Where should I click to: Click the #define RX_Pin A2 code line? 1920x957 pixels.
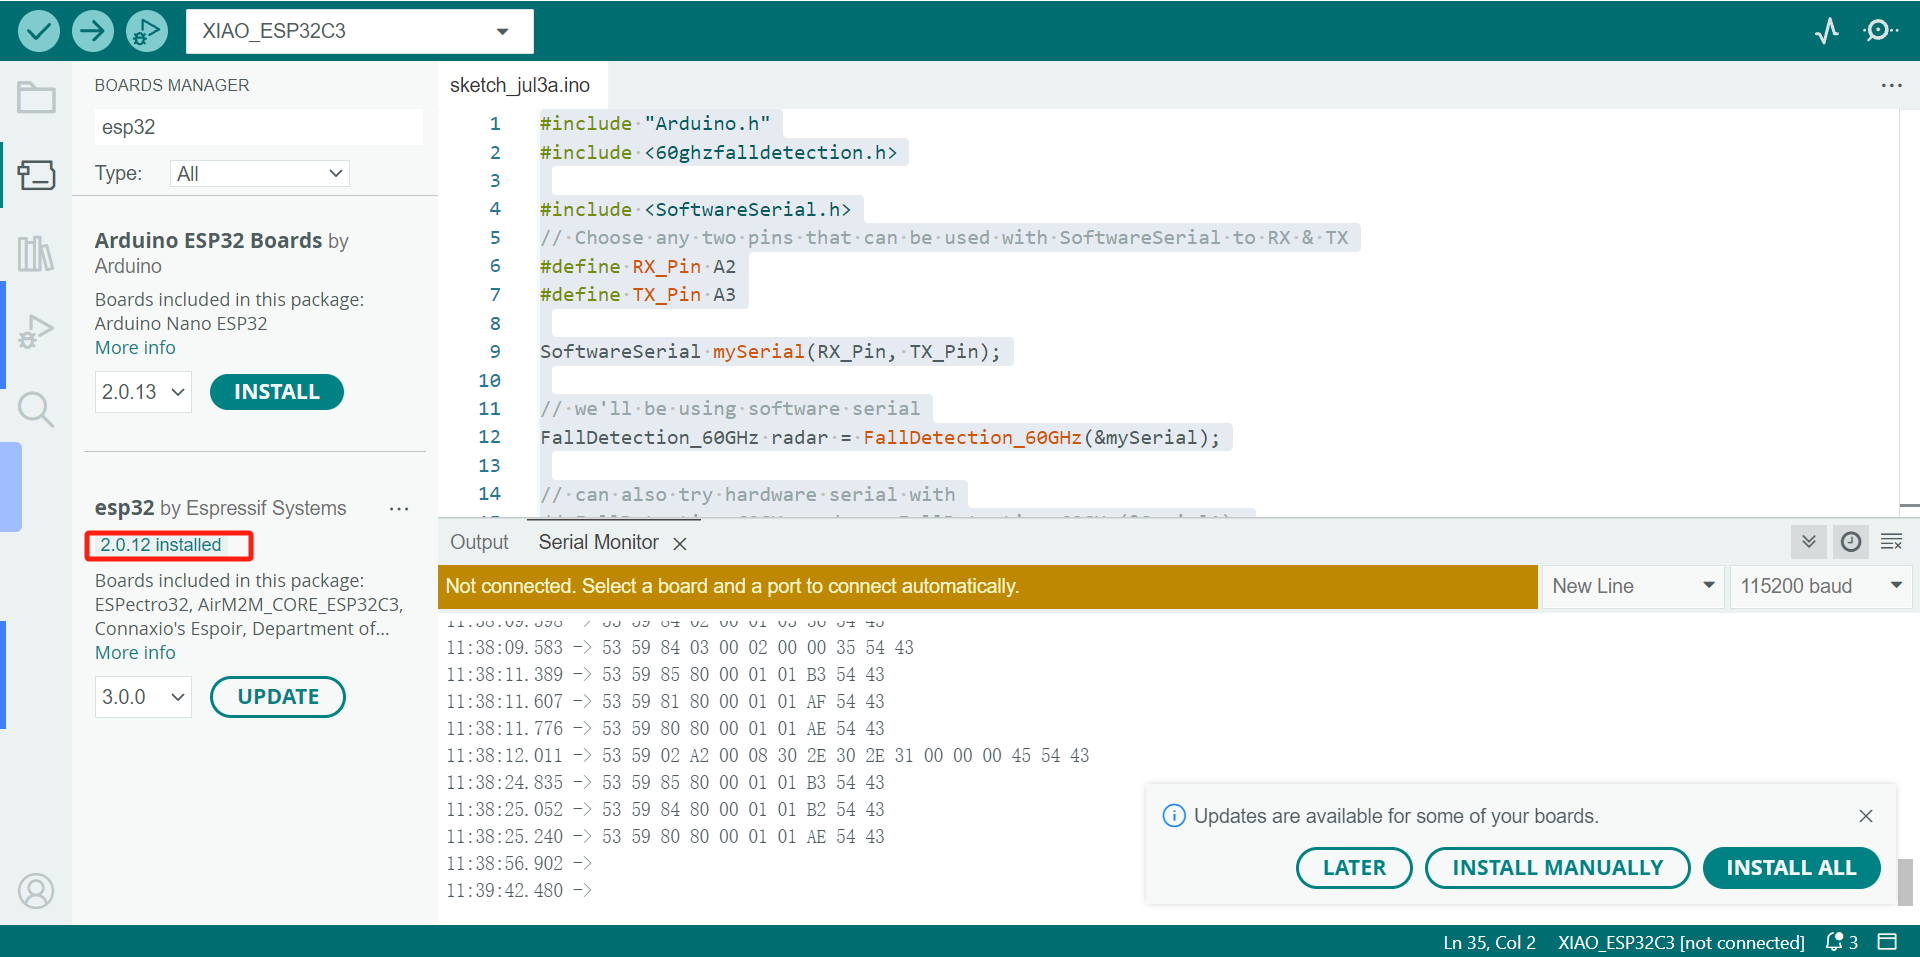coord(638,267)
